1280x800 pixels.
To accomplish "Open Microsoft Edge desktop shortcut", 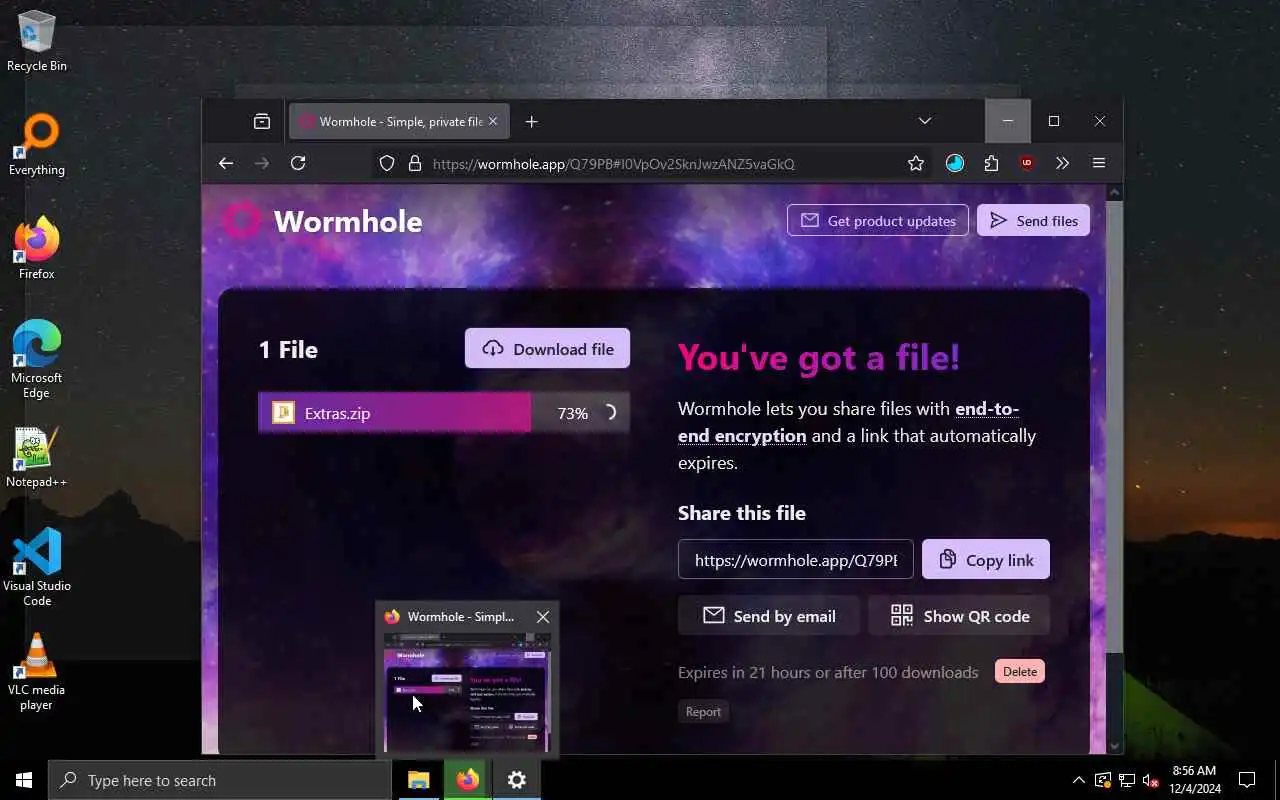I will pos(37,360).
